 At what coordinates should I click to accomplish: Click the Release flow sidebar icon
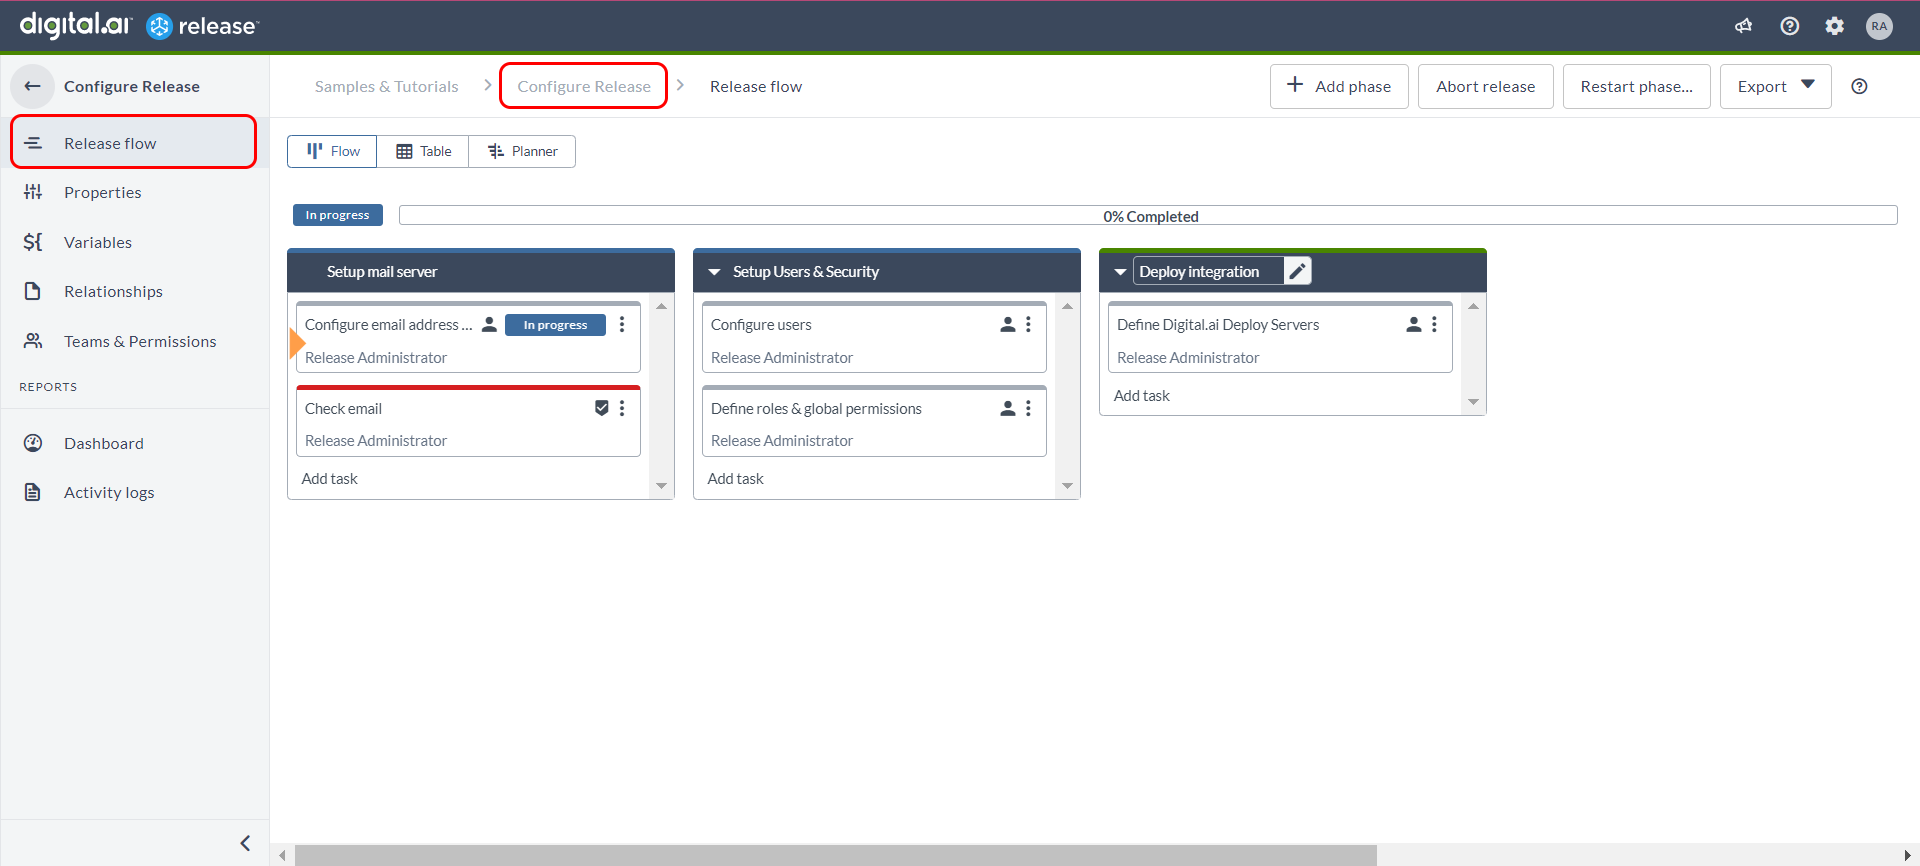[x=33, y=143]
